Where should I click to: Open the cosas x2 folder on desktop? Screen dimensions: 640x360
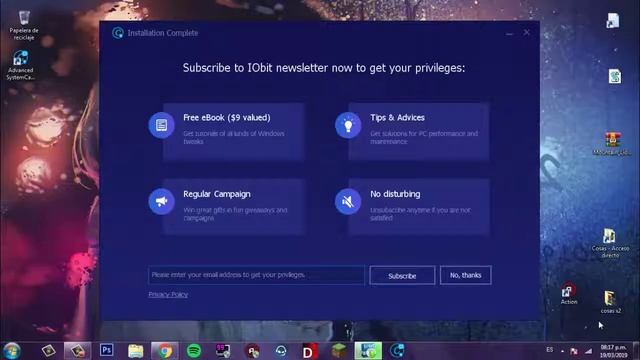610,302
